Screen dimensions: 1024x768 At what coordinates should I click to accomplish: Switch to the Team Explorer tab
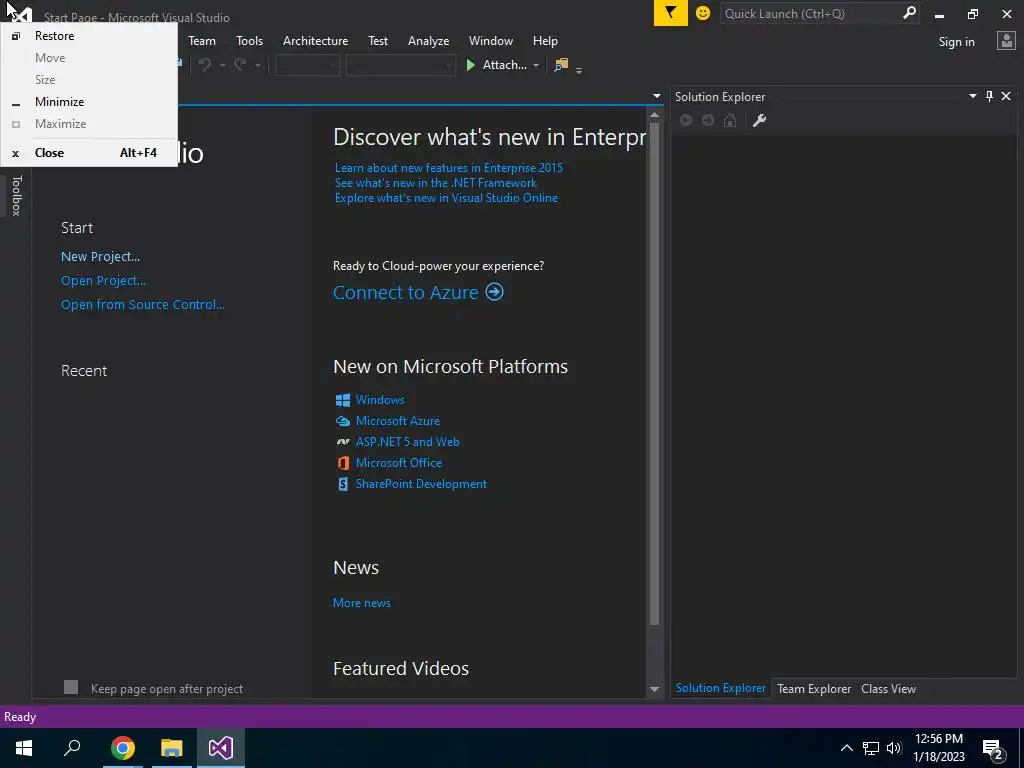pos(814,688)
